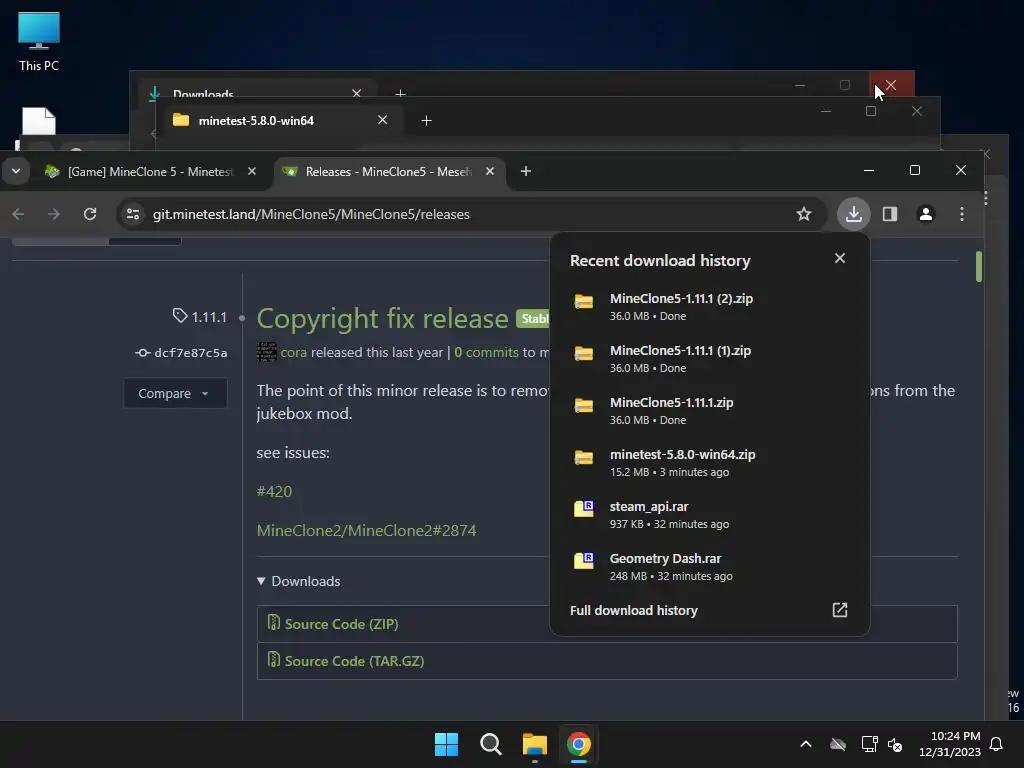This screenshot has width=1024, height=768.
Task: Open taskbar Search
Action: coord(490,744)
